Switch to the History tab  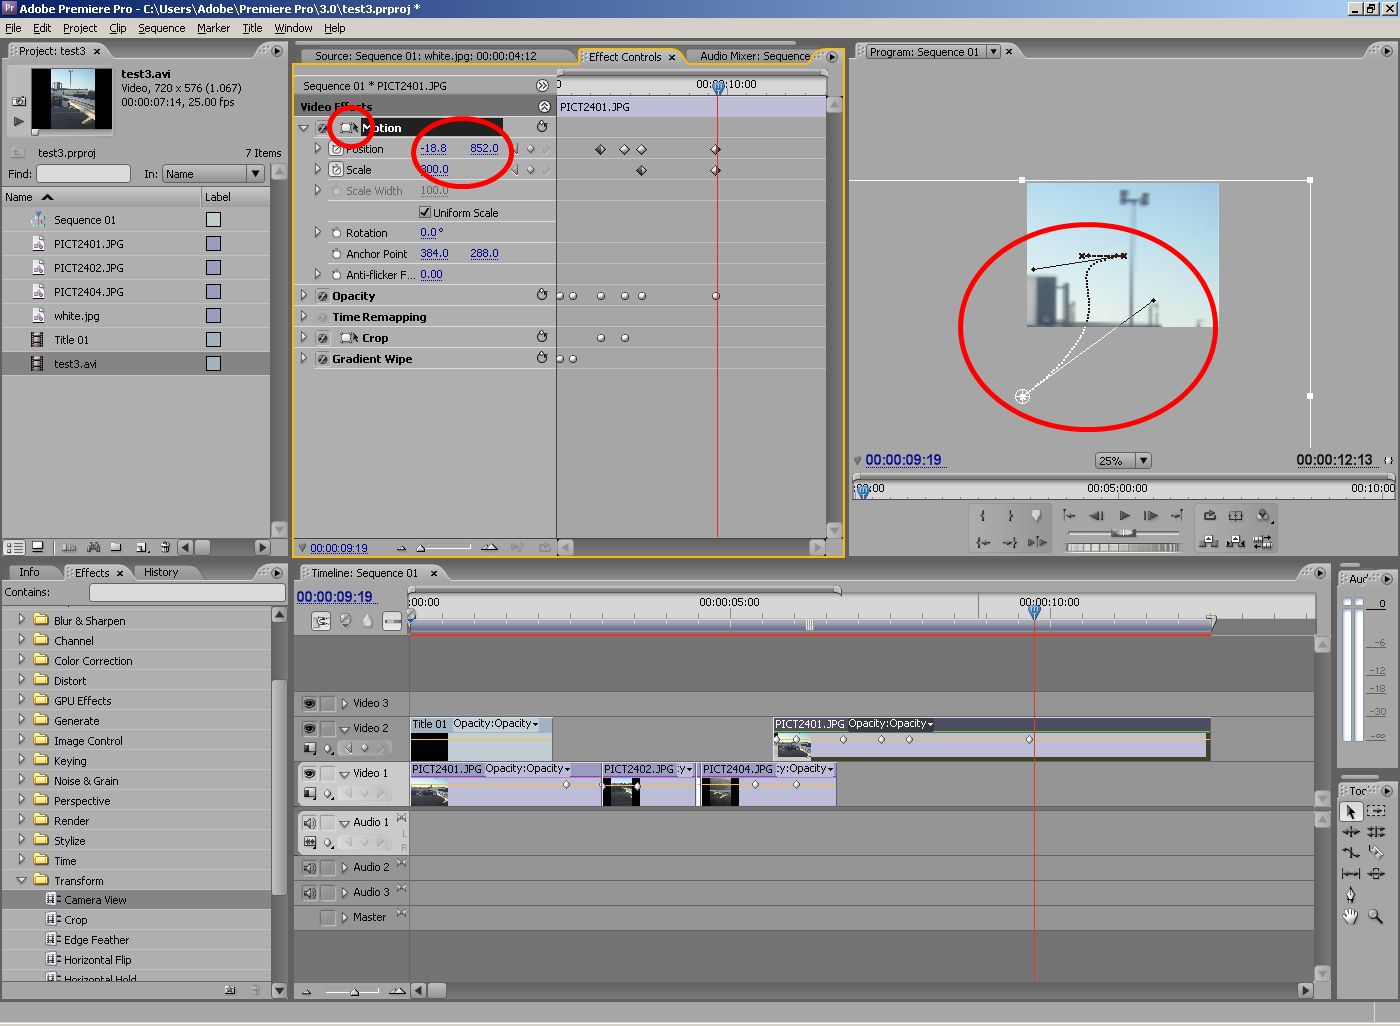point(160,573)
